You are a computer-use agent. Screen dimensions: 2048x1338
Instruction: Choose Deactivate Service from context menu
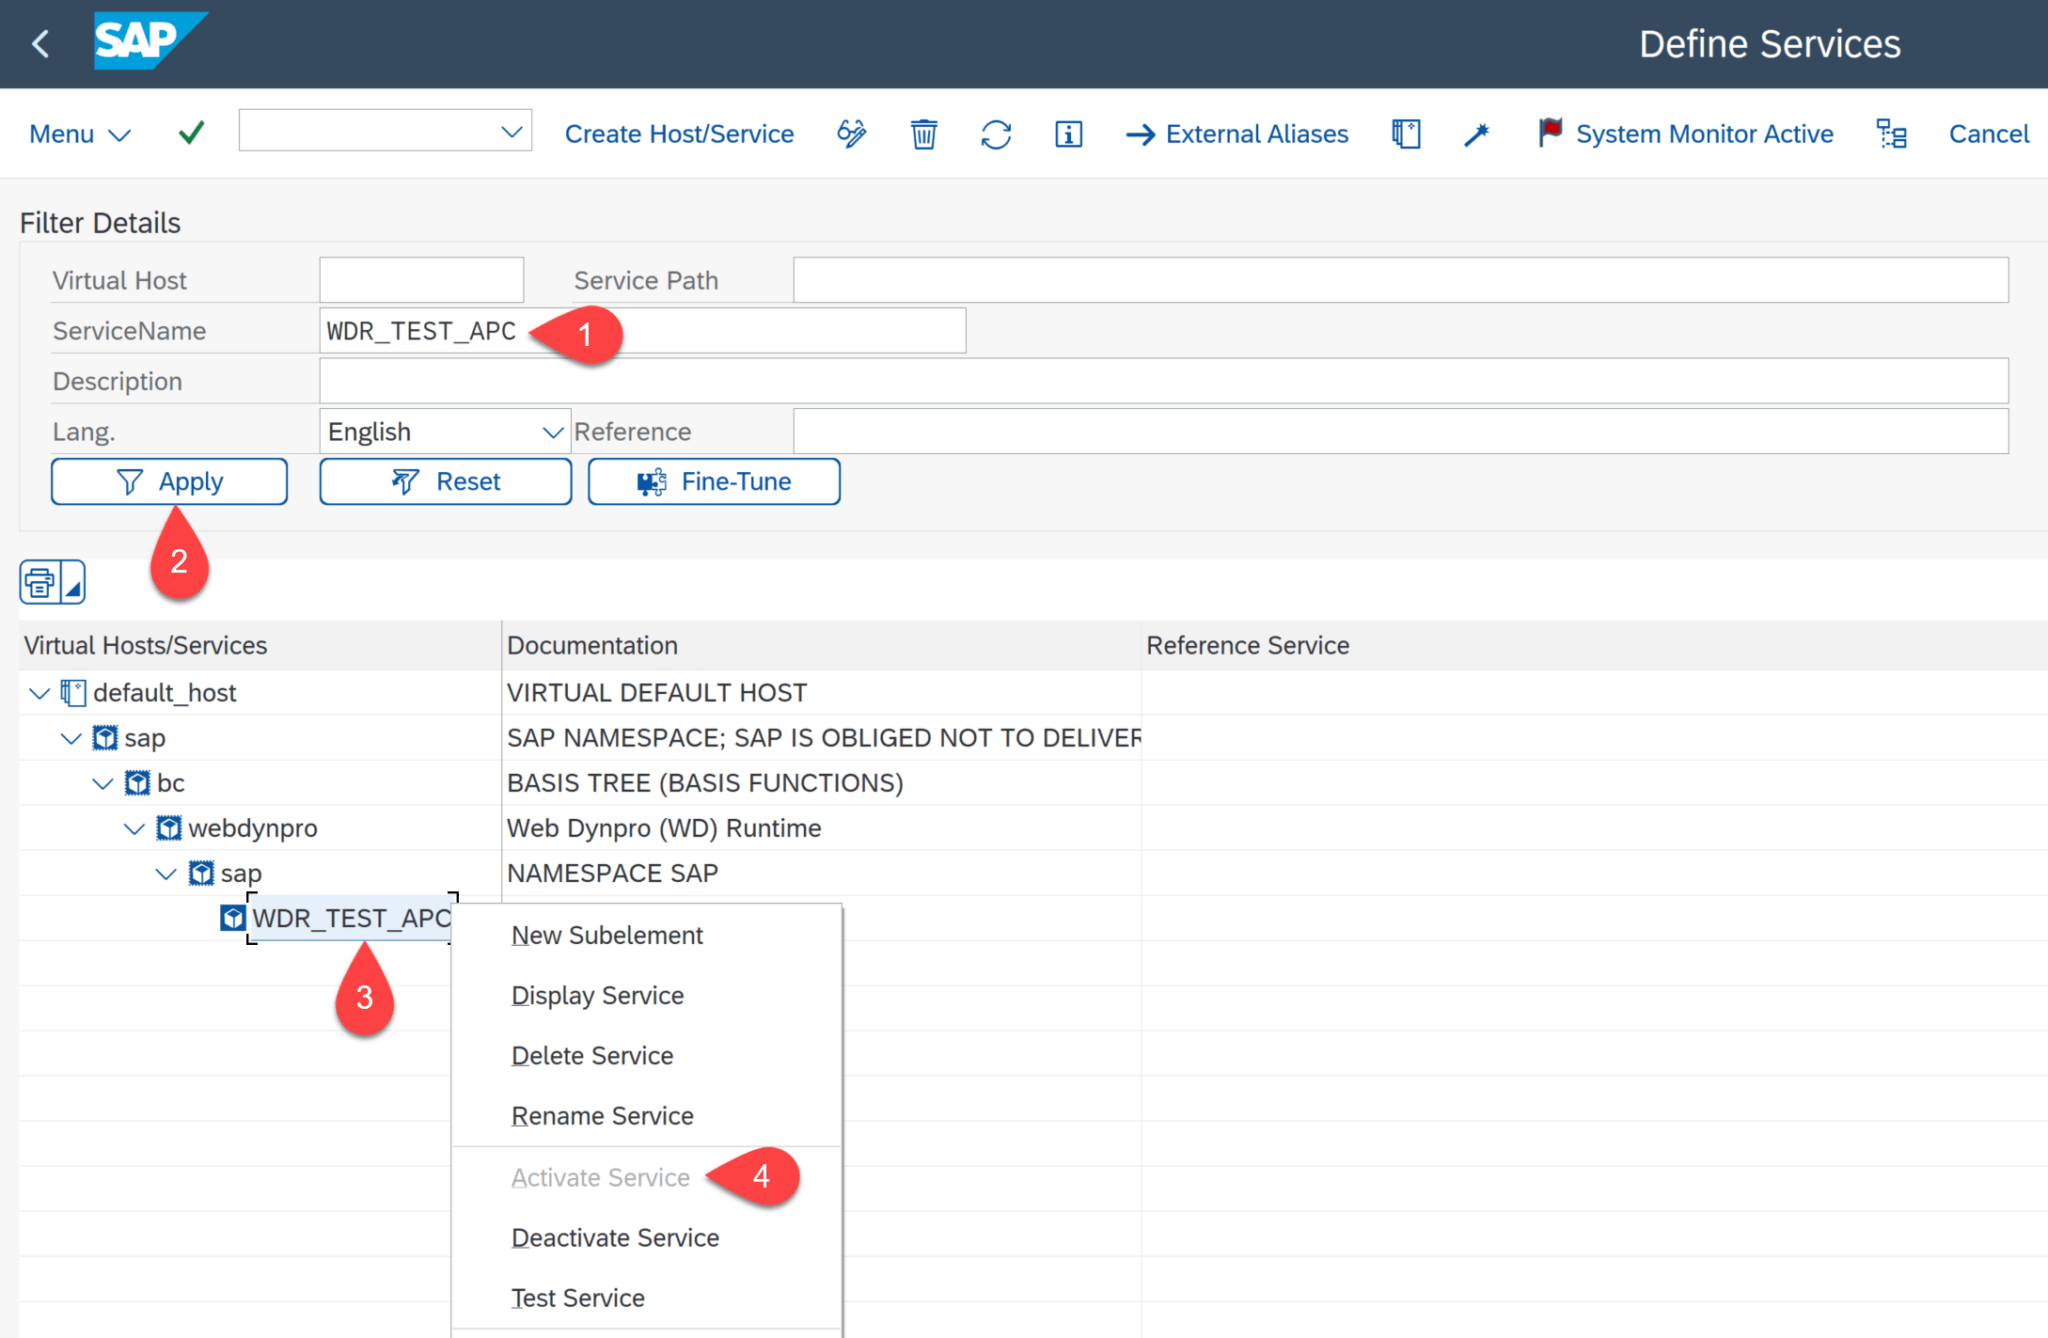[615, 1237]
